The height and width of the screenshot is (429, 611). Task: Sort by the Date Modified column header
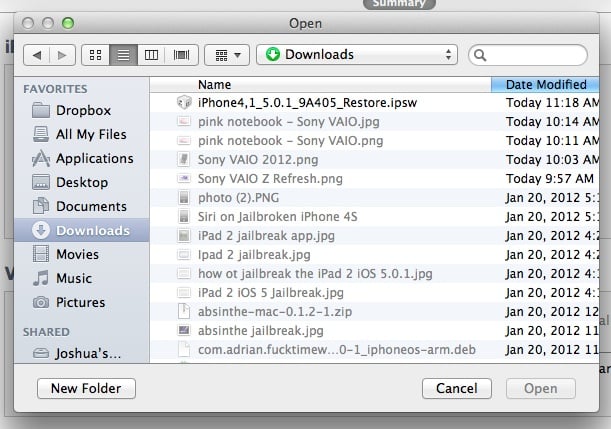click(x=545, y=85)
